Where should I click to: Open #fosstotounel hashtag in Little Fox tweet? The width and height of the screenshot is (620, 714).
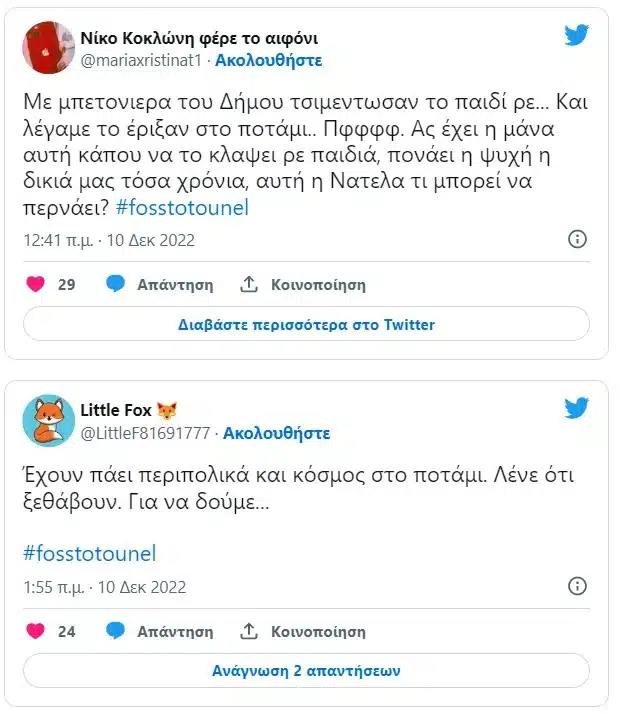click(x=90, y=553)
